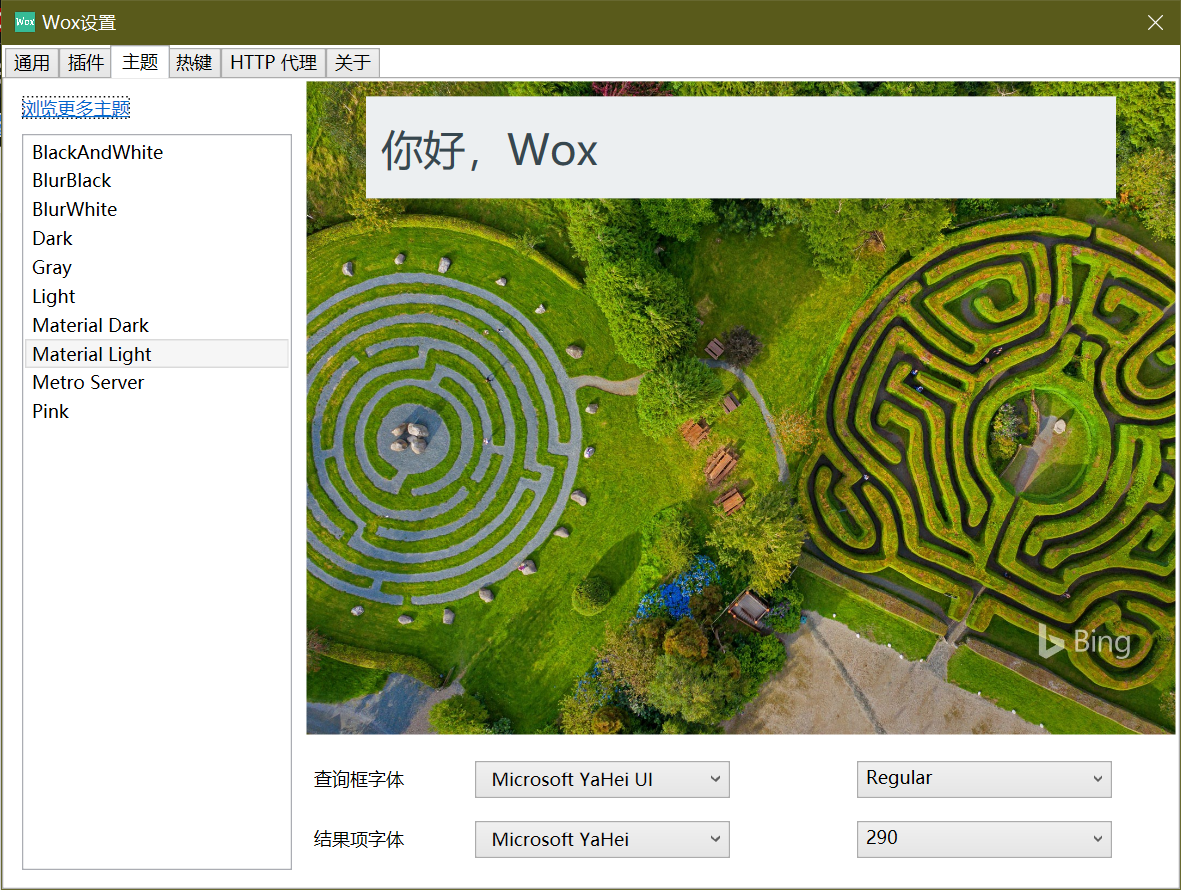This screenshot has height=890, width=1181.
Task: Choose the Light theme
Action: click(157, 296)
